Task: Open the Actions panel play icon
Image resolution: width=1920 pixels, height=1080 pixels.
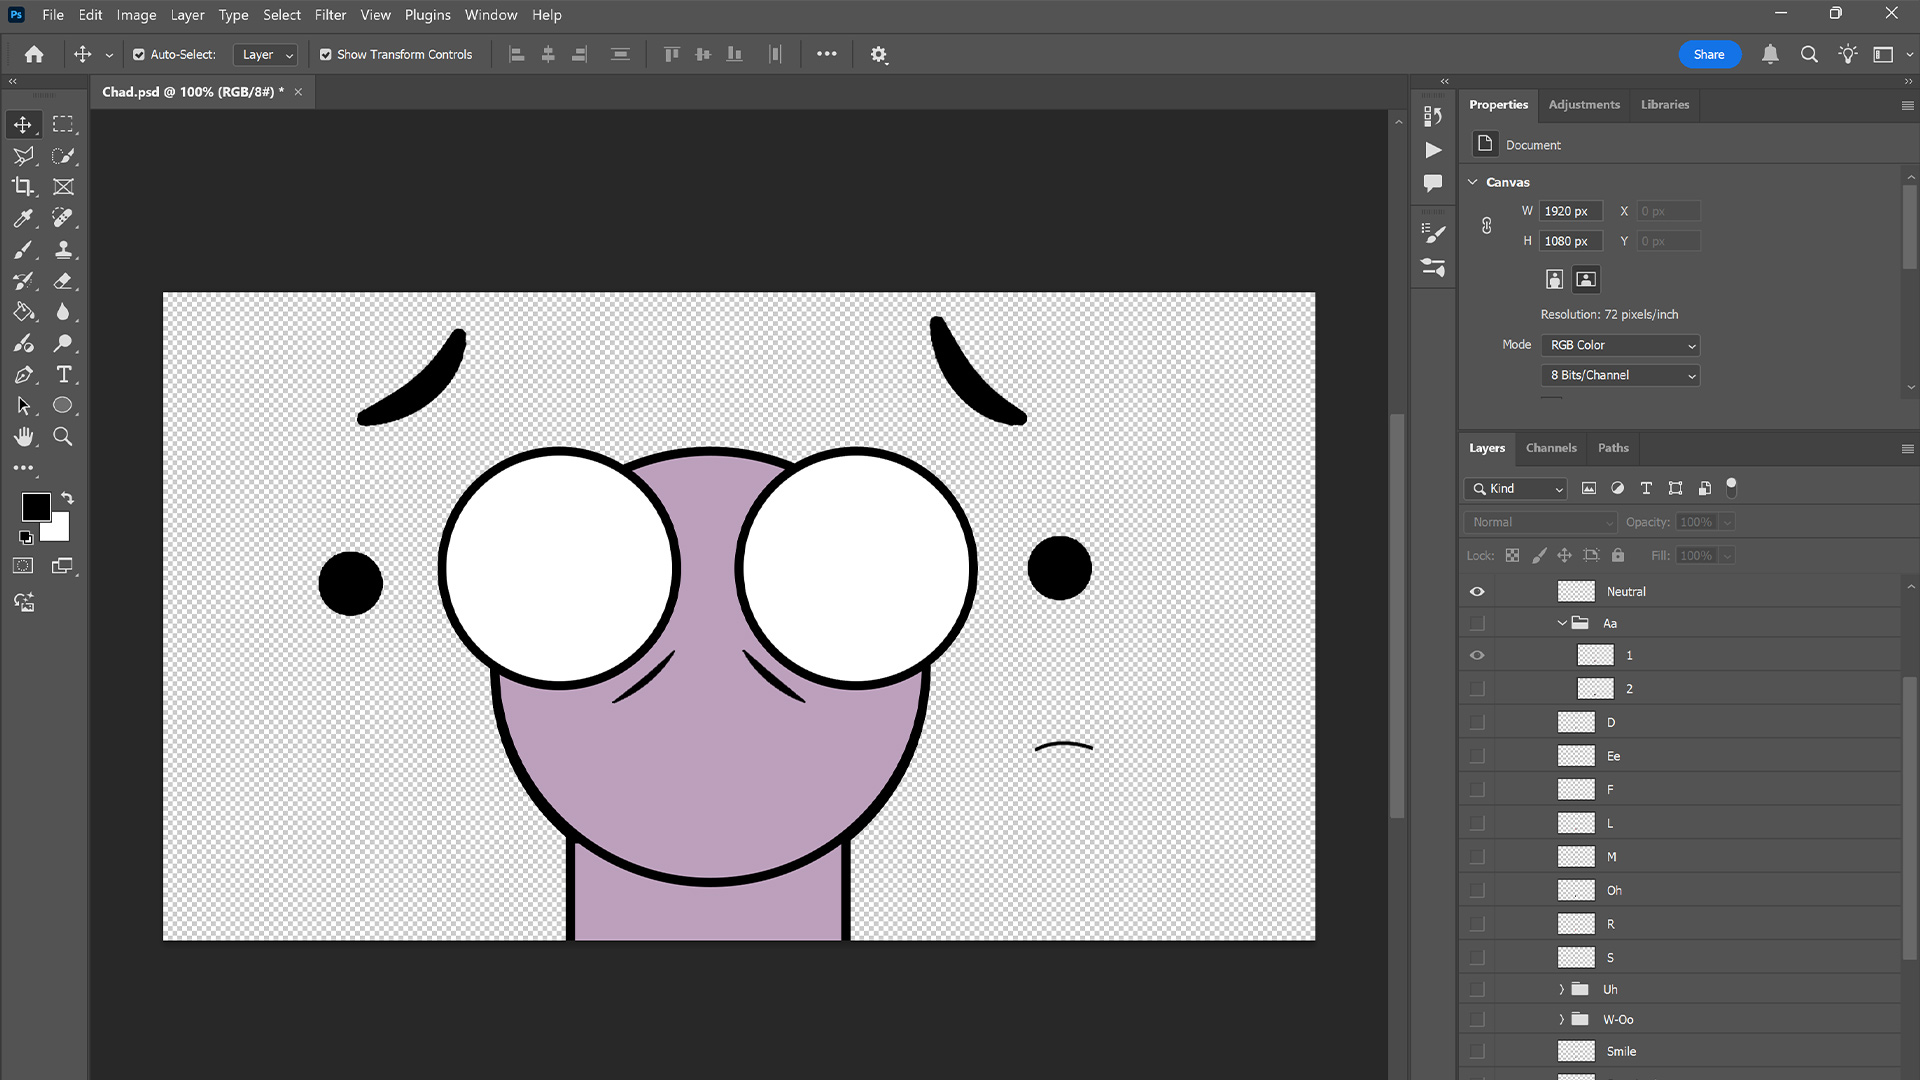Action: point(1433,150)
